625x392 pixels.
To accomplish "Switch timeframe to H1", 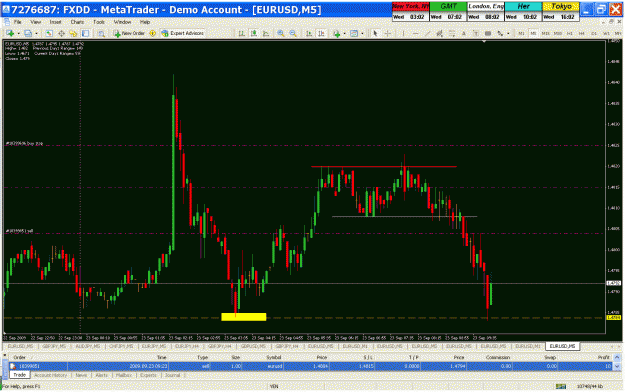I will pyautogui.click(x=570, y=33).
